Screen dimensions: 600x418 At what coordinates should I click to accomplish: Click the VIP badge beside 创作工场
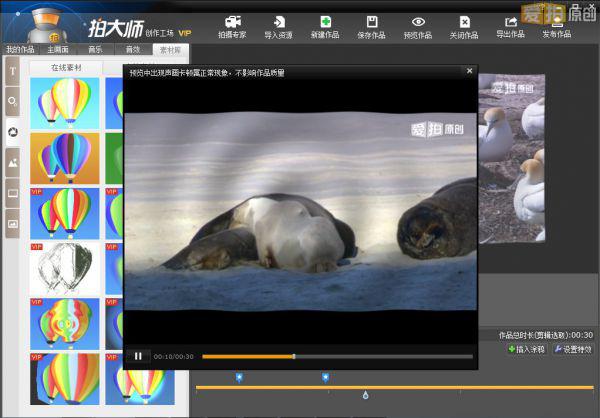185,33
